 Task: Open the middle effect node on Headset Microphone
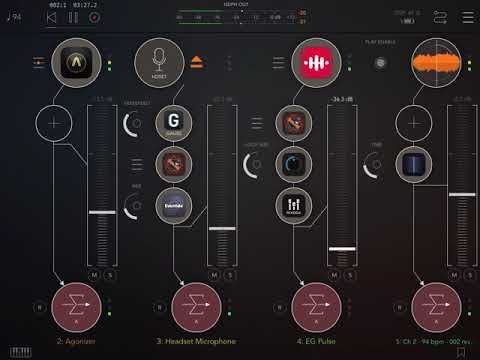pyautogui.click(x=174, y=164)
